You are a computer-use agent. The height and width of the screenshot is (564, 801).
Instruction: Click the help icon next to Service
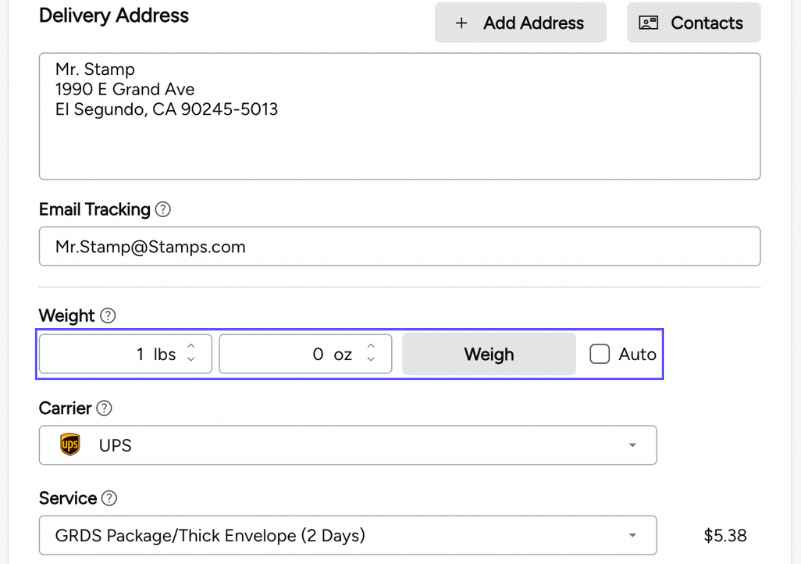[x=110, y=499]
